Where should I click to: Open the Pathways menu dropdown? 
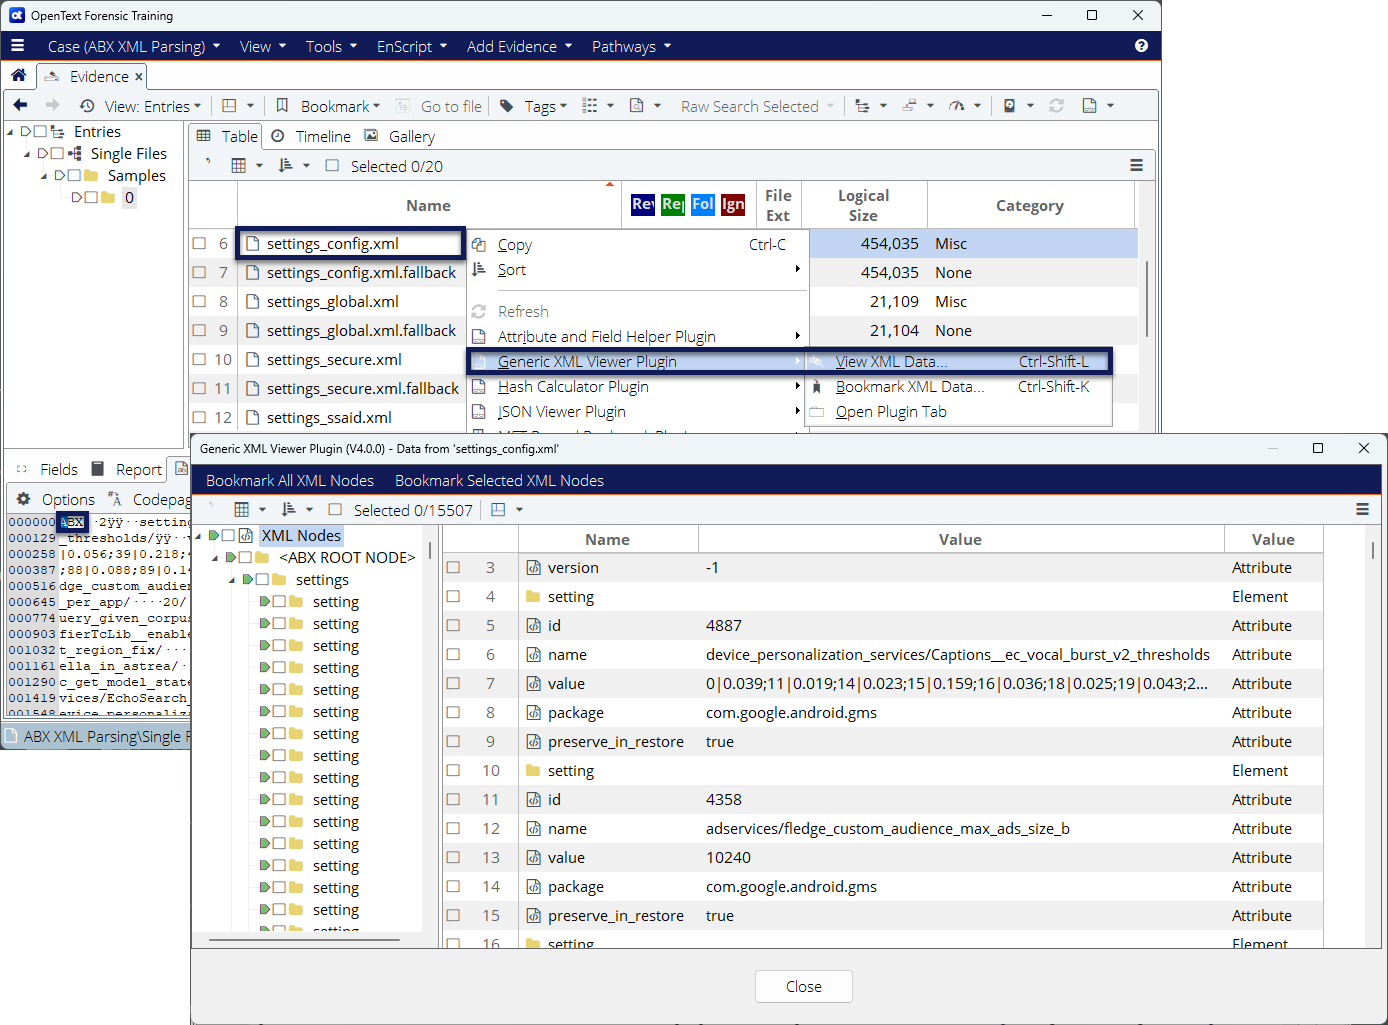click(x=632, y=46)
